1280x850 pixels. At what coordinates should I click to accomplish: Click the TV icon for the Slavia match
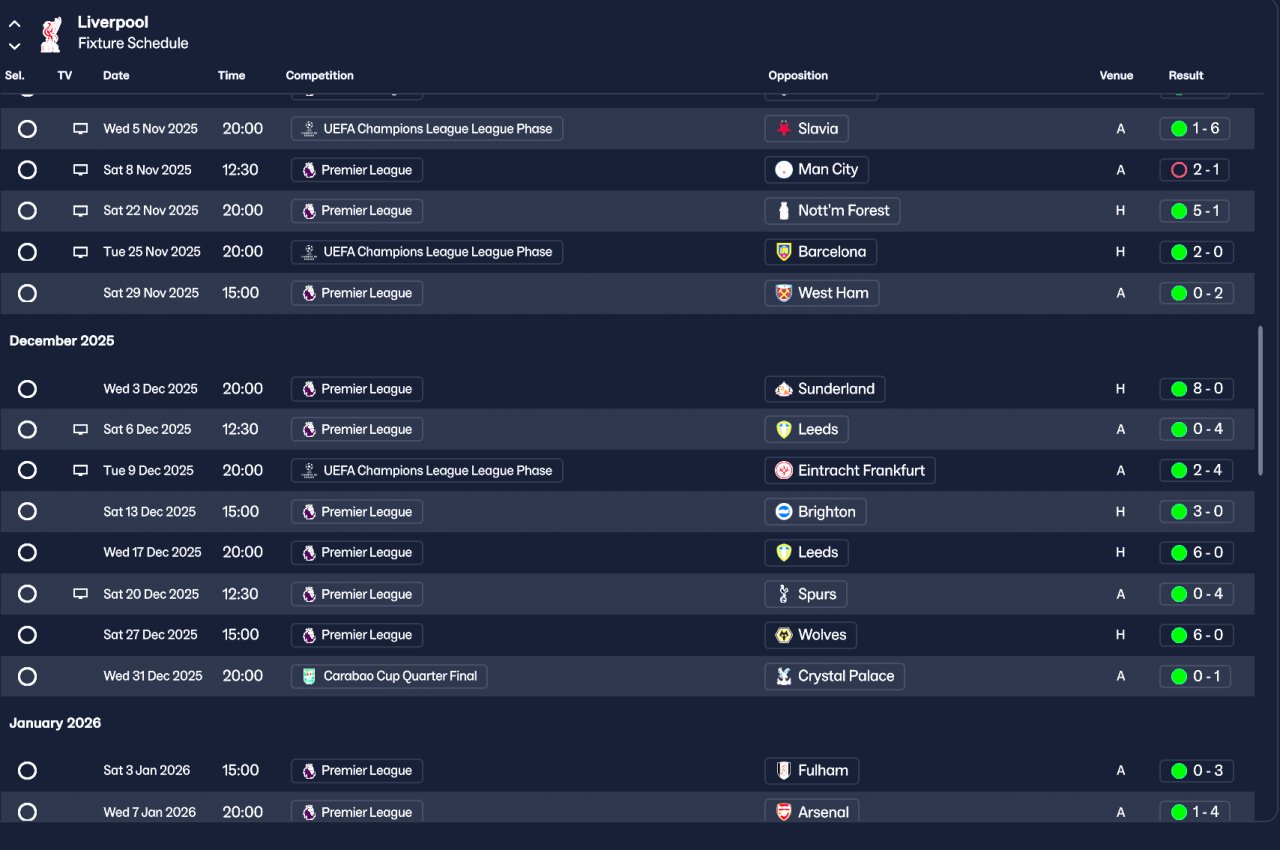click(80, 129)
